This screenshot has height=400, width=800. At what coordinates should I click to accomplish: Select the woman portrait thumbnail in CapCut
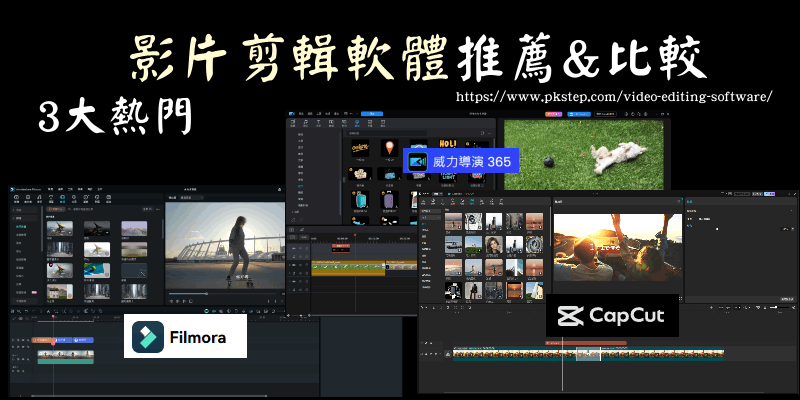click(x=494, y=245)
